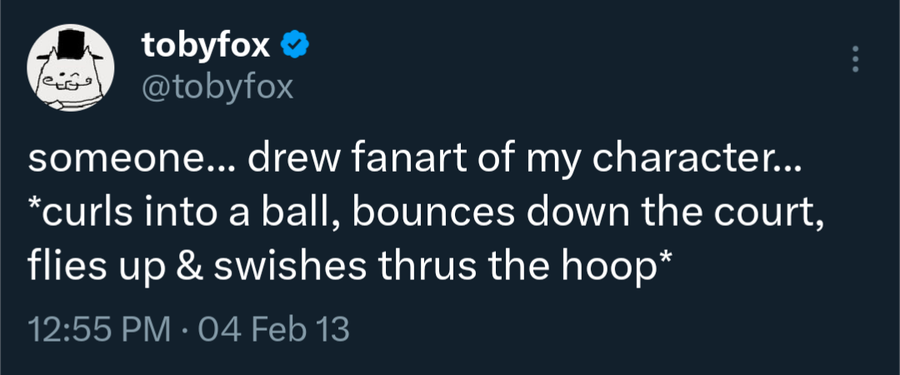
Task: Open the bold tobyfox display name
Action: (x=206, y=46)
